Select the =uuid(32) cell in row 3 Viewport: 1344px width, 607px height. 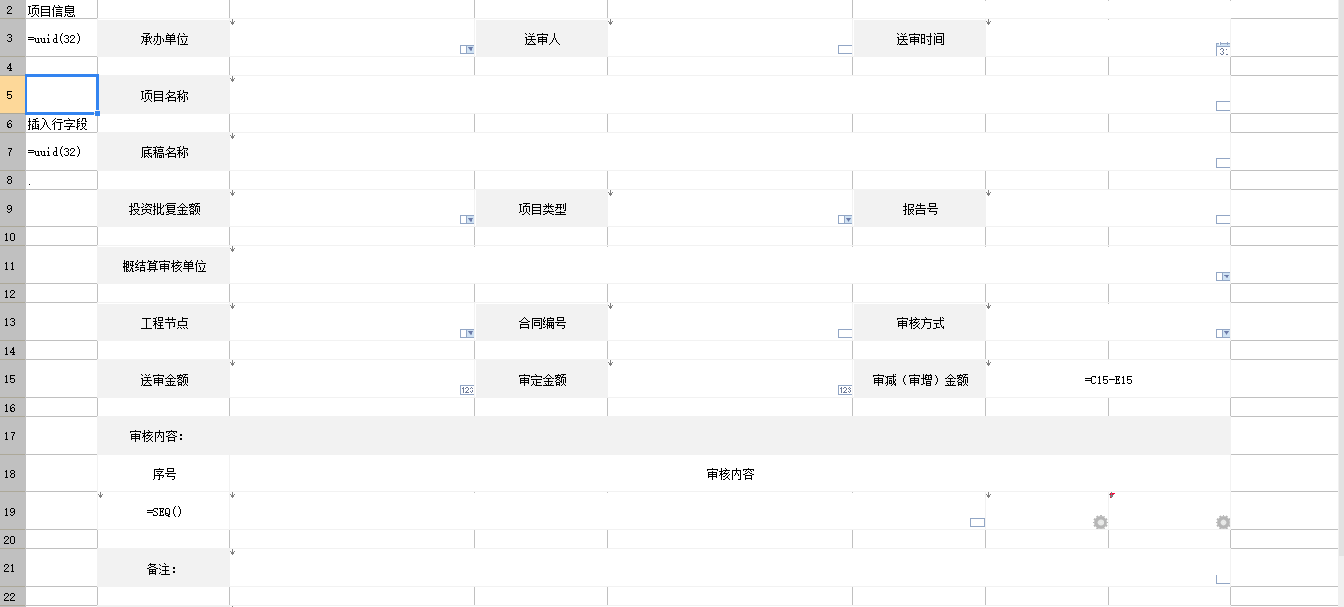[x=61, y=39]
